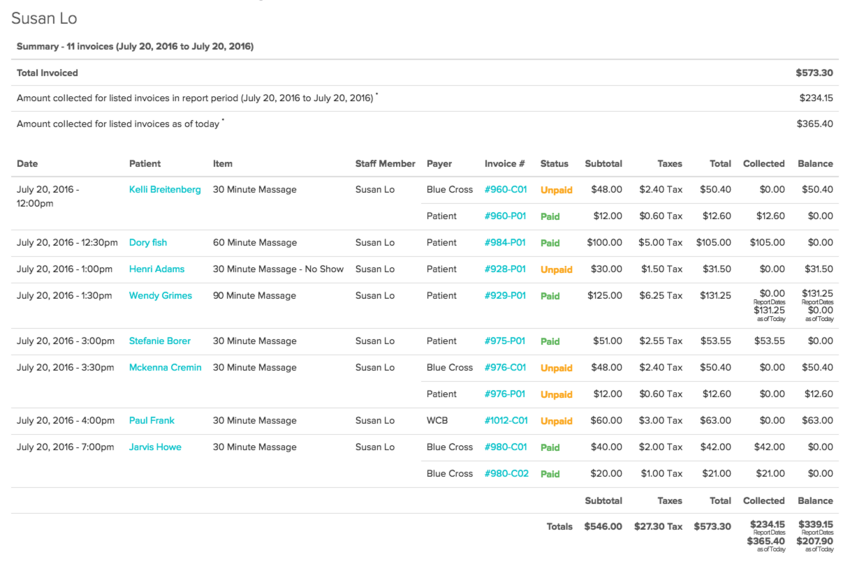Select patient Stefanie Borer
This screenshot has width=850, height=573.
click(161, 341)
